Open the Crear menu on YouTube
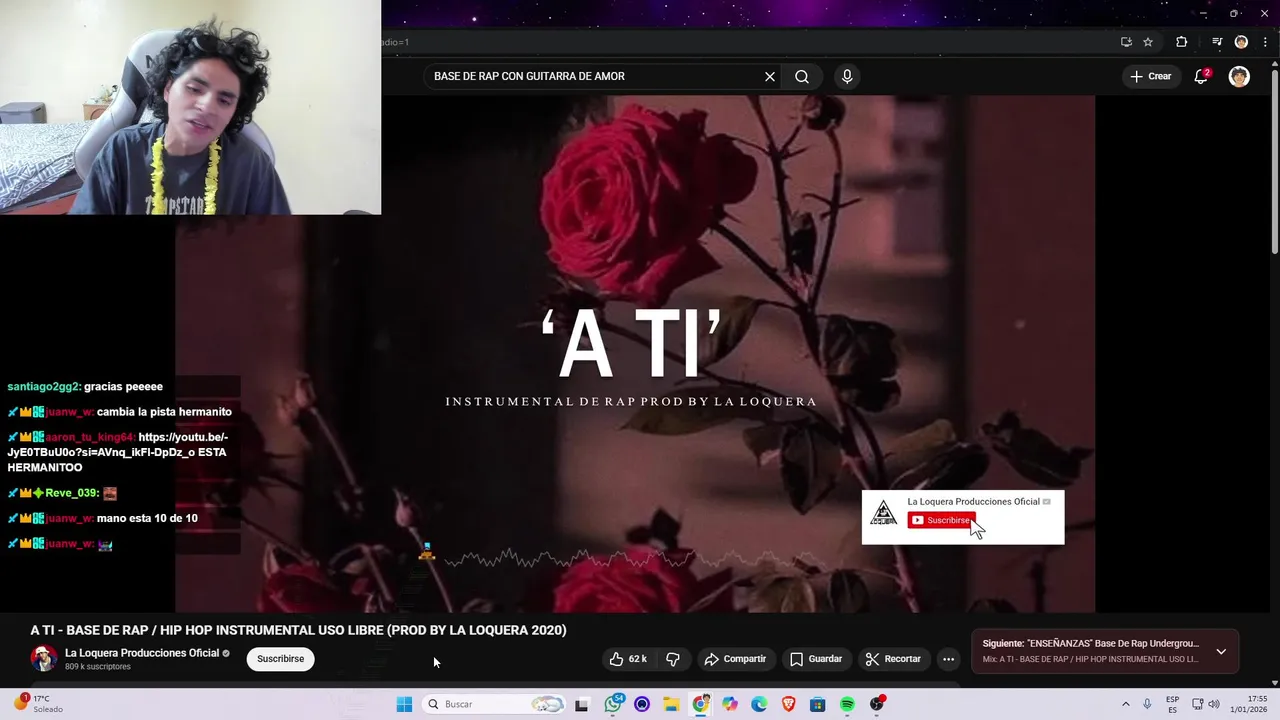The image size is (1280, 720). [1150, 76]
